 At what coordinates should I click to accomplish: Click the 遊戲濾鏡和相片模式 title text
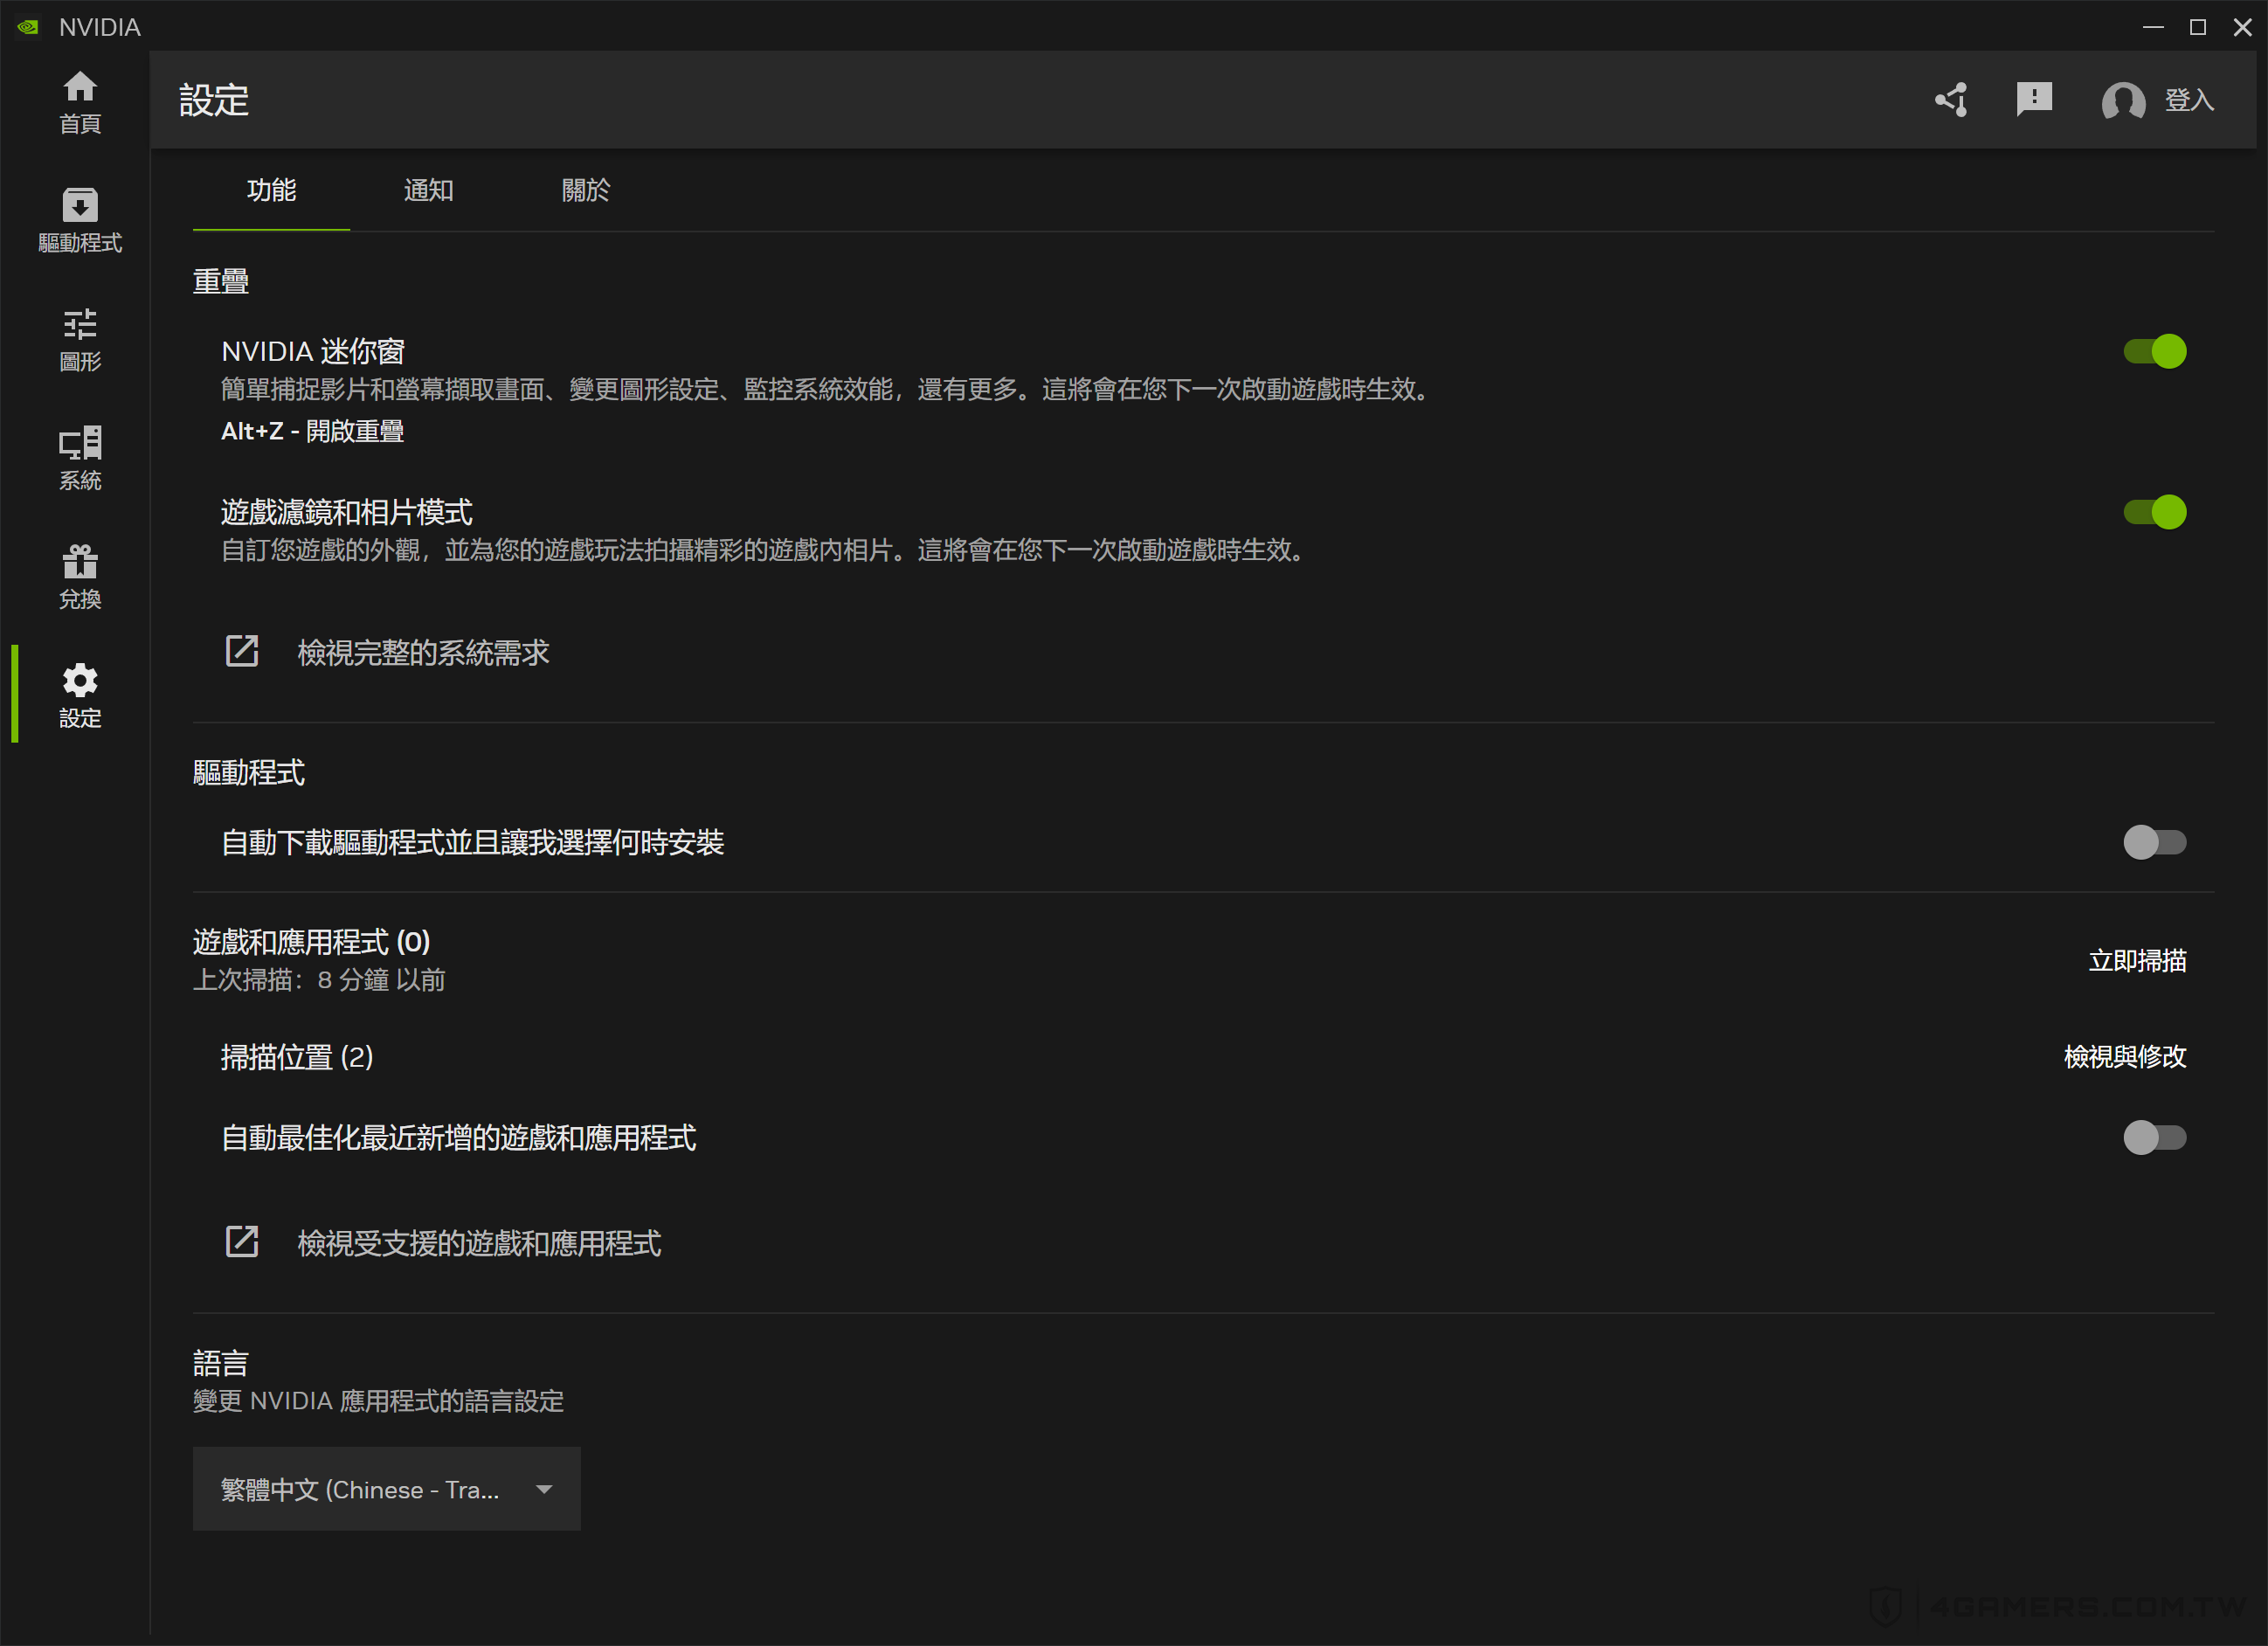pos(347,512)
